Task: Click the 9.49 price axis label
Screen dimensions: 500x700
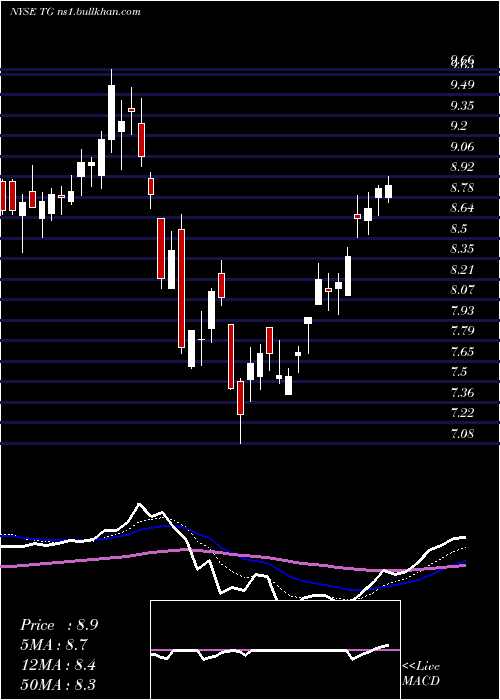Action: tap(462, 85)
